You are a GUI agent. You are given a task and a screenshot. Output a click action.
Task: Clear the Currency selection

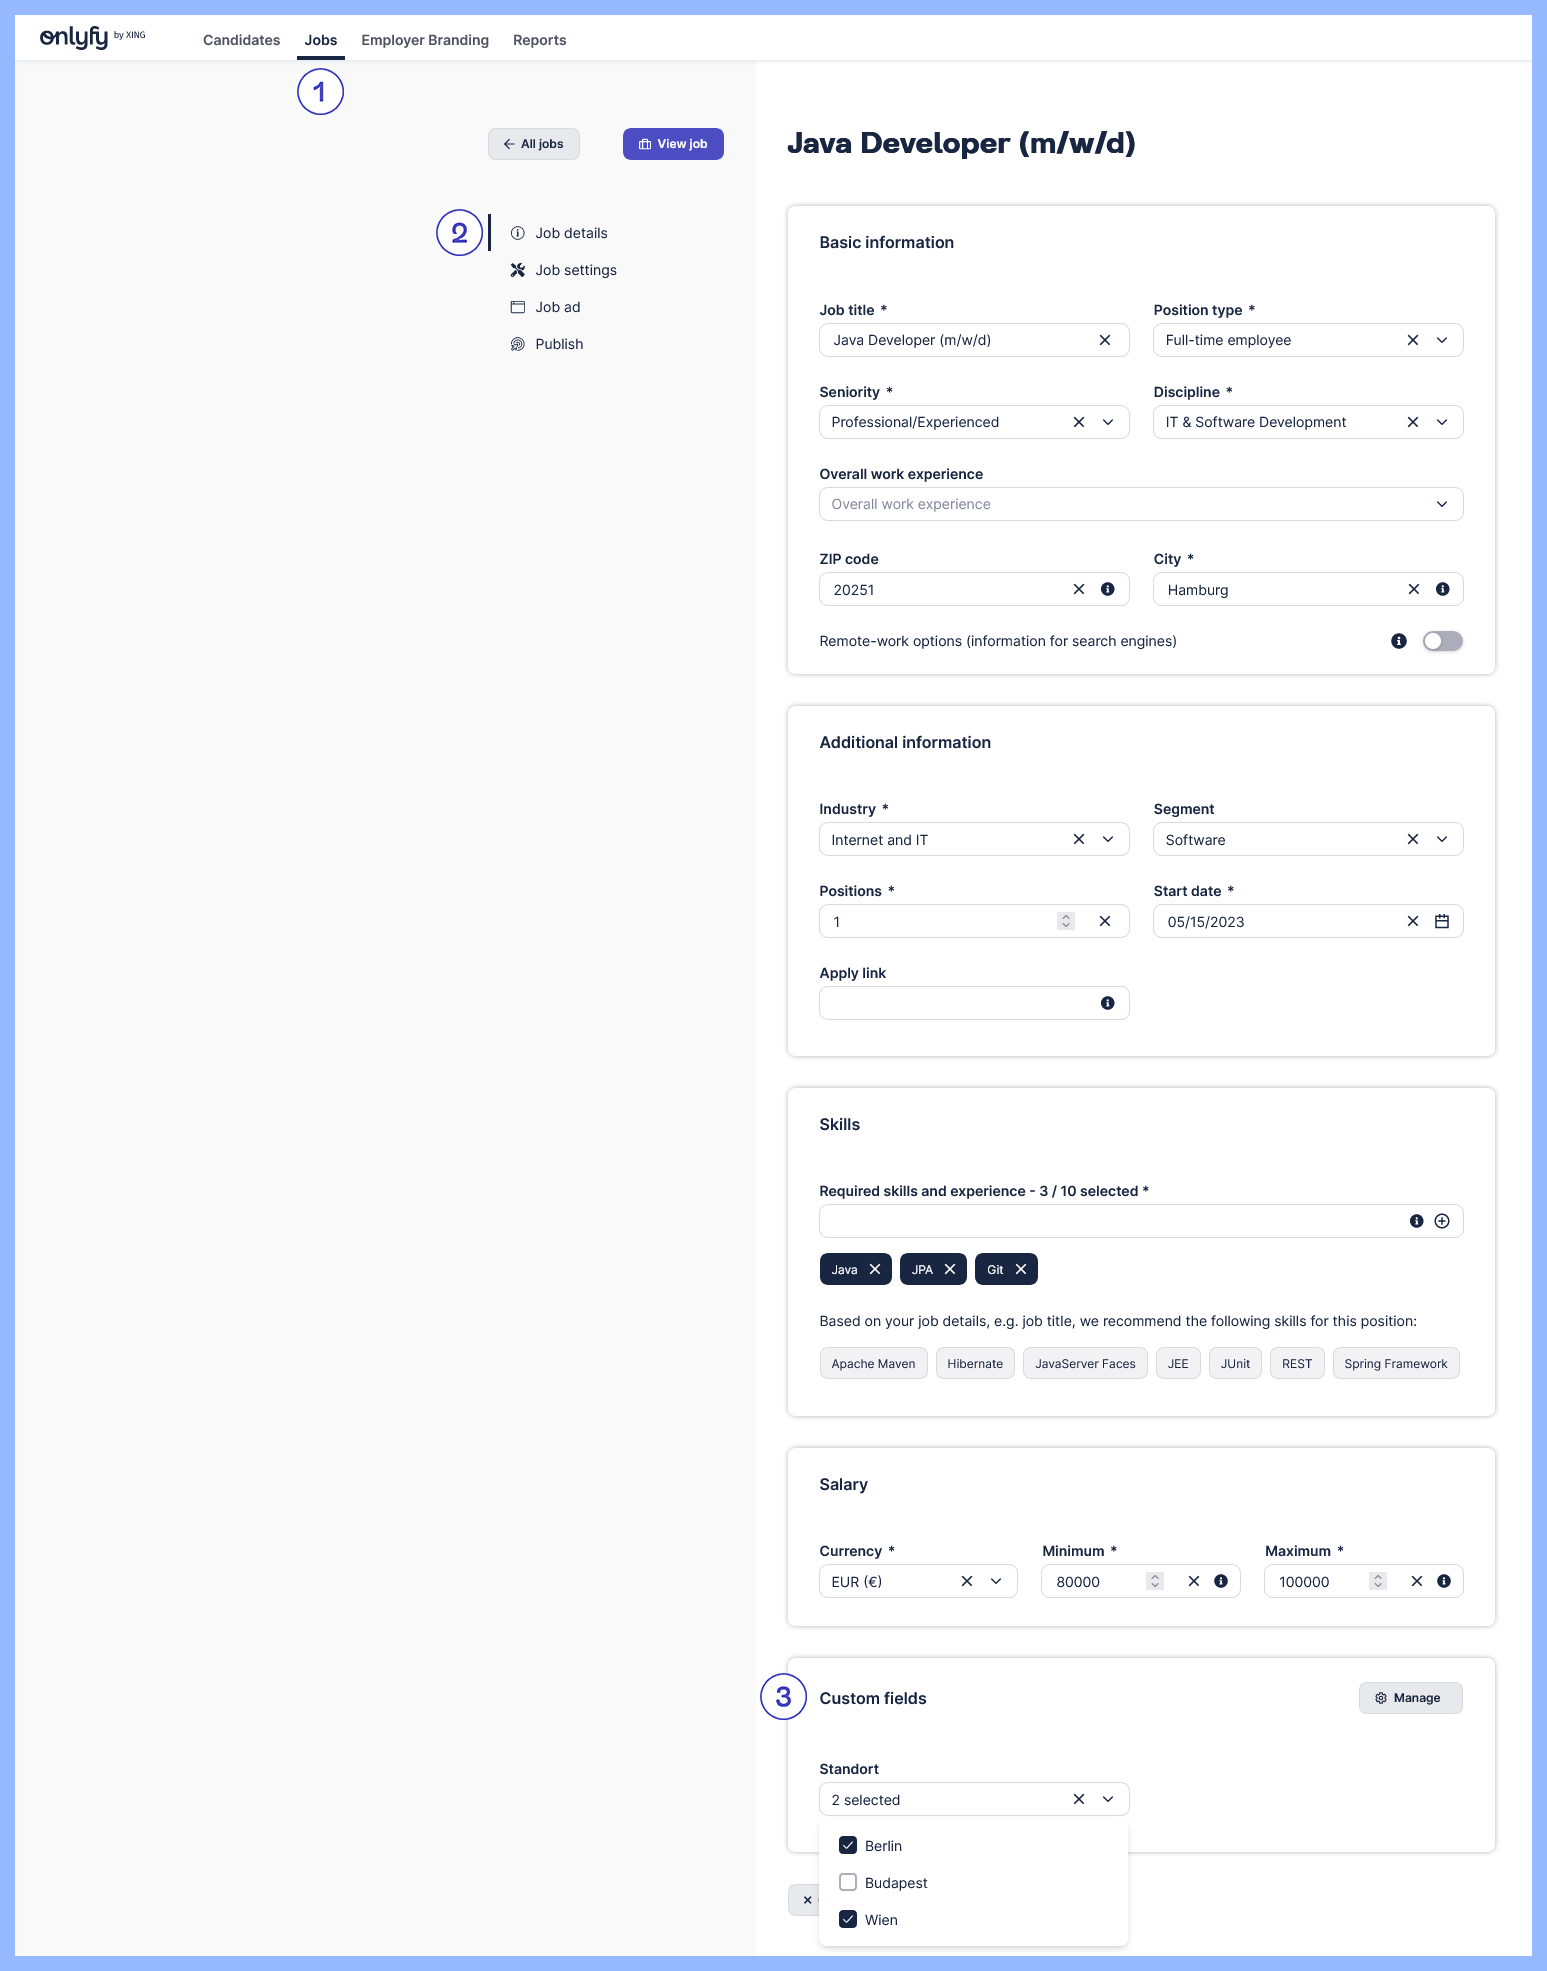pos(967,1581)
